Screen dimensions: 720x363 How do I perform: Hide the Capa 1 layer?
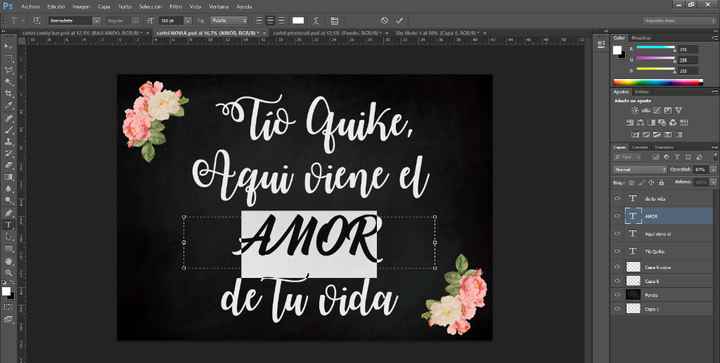coord(617,308)
